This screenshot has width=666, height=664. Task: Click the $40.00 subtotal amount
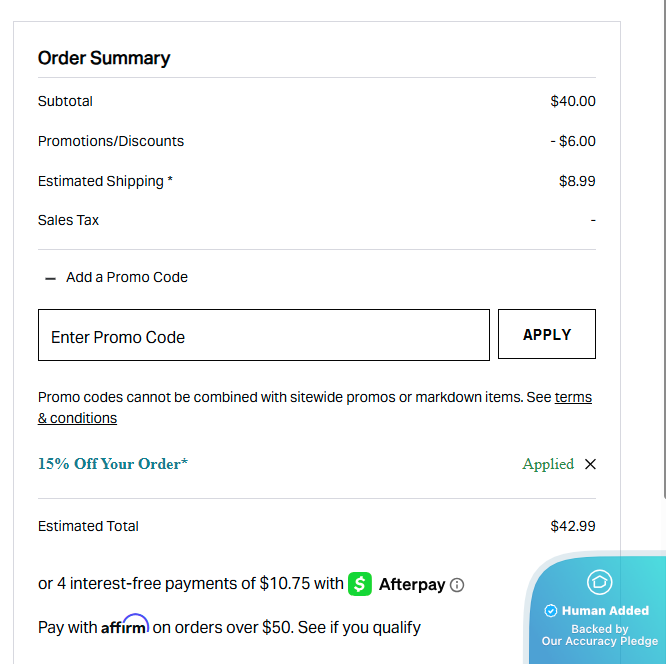pos(573,101)
